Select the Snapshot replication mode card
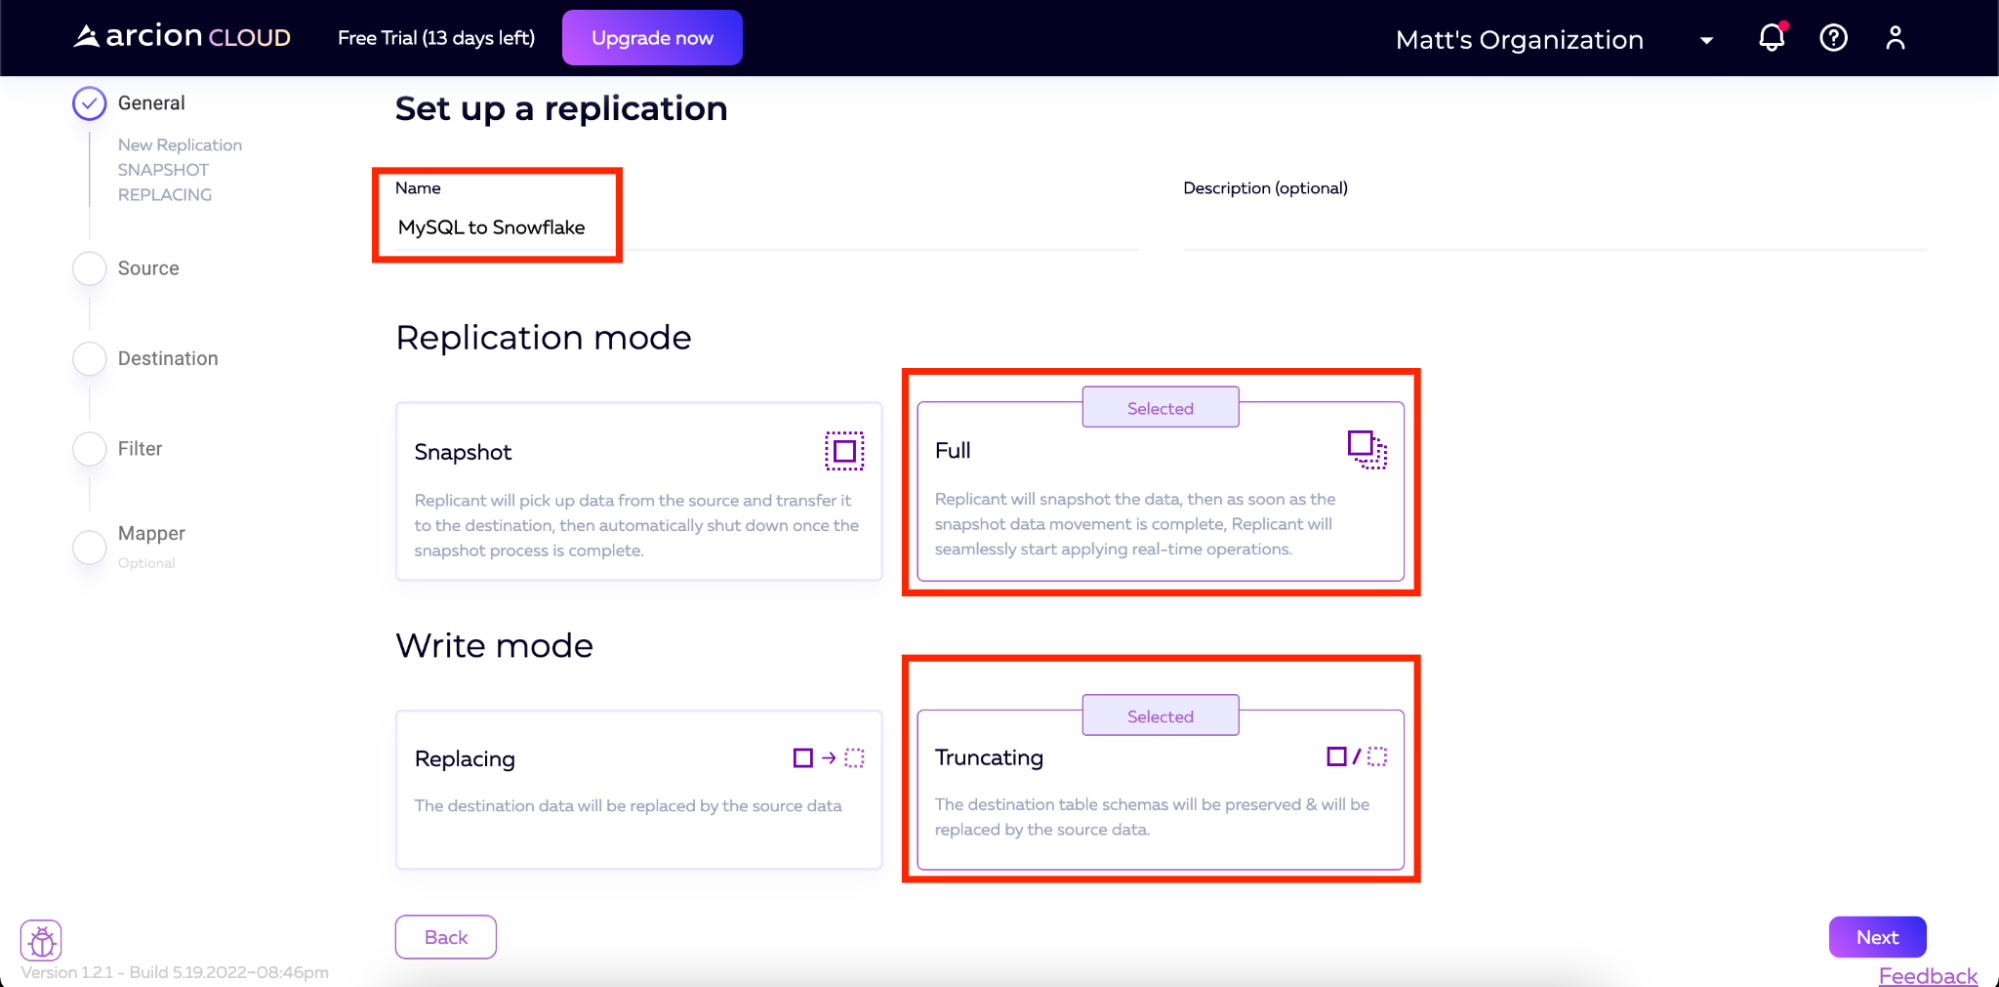Viewport: 1999px width, 987px height. 638,491
